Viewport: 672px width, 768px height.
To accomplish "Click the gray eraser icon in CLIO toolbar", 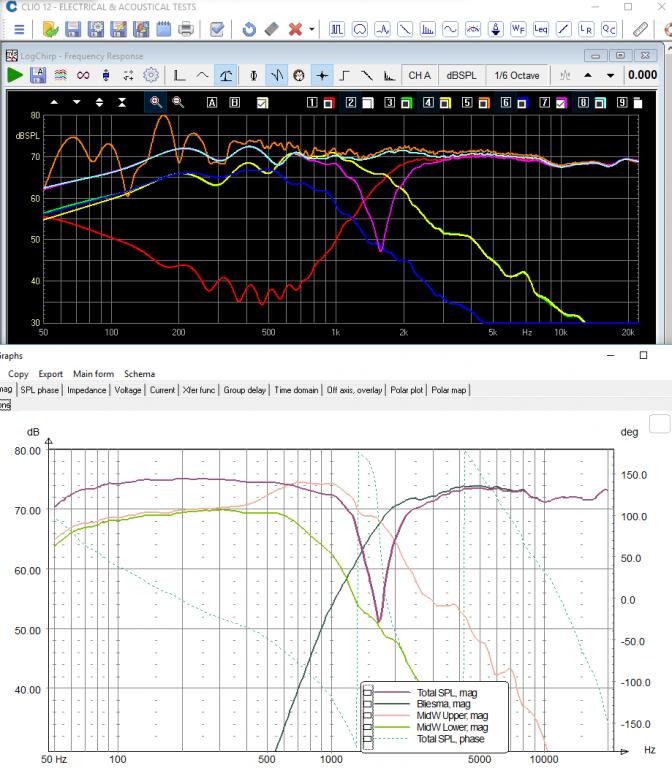I will point(272,29).
